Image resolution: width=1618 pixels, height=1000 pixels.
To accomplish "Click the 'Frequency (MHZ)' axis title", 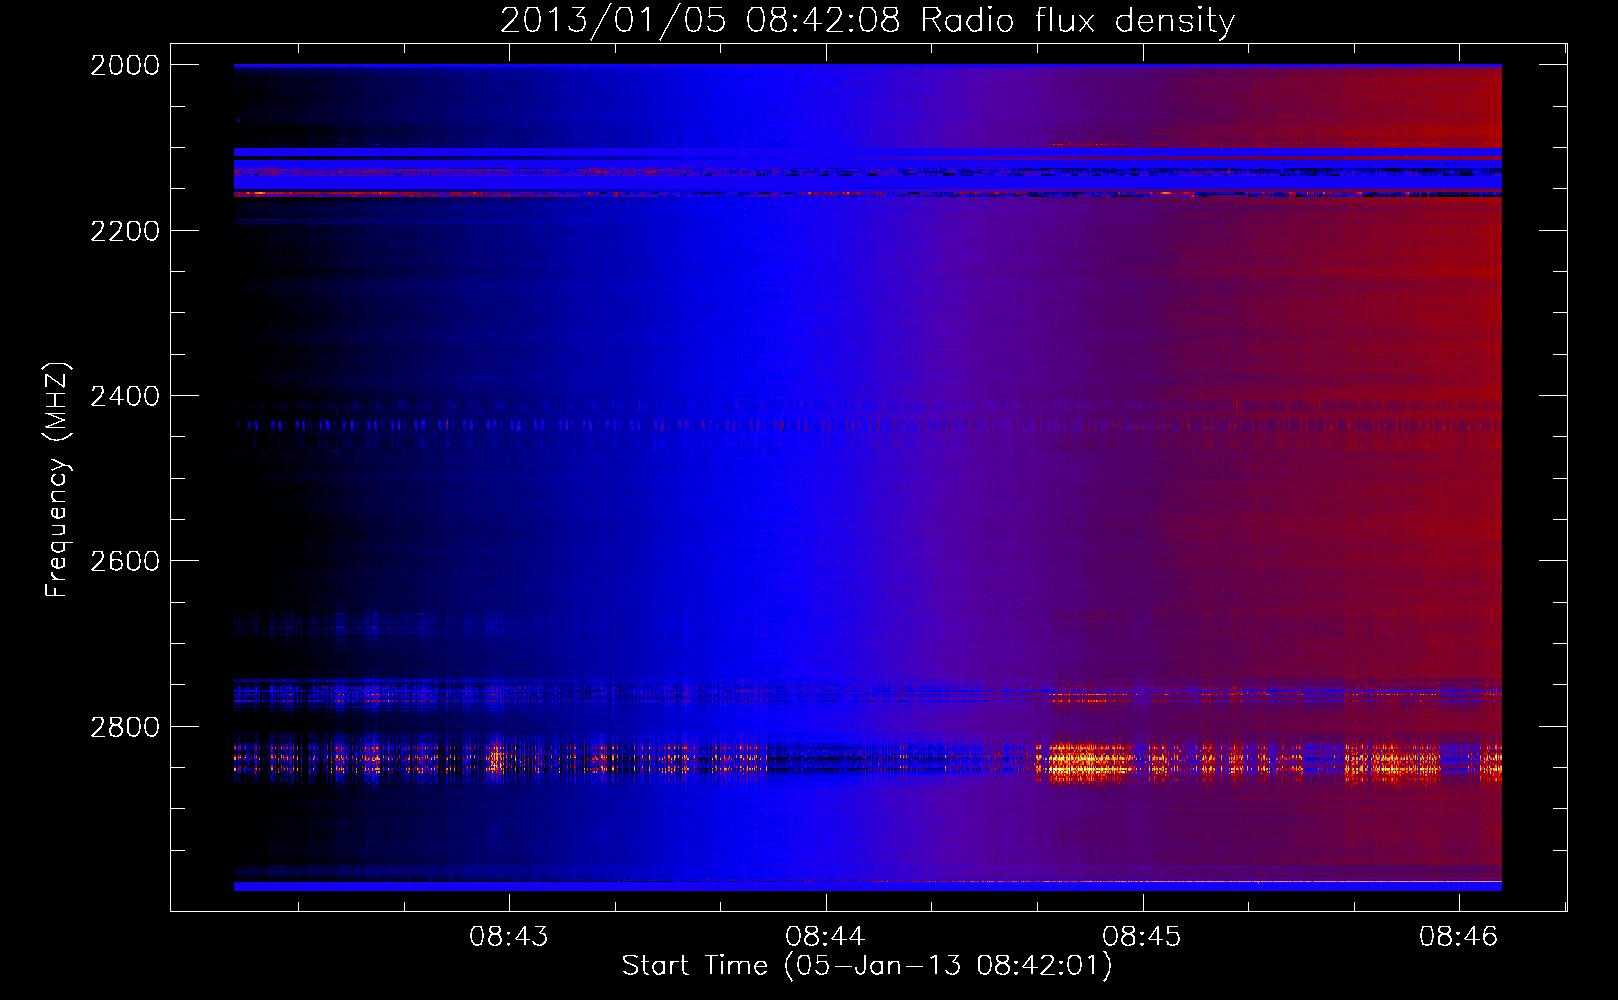I will pyautogui.click(x=58, y=480).
